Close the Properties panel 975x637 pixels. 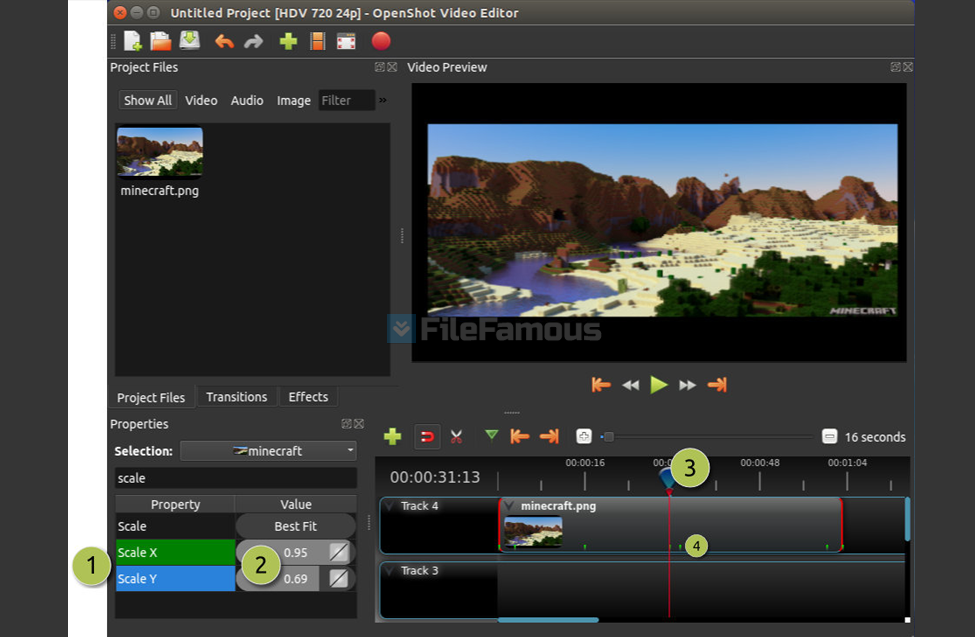point(359,424)
